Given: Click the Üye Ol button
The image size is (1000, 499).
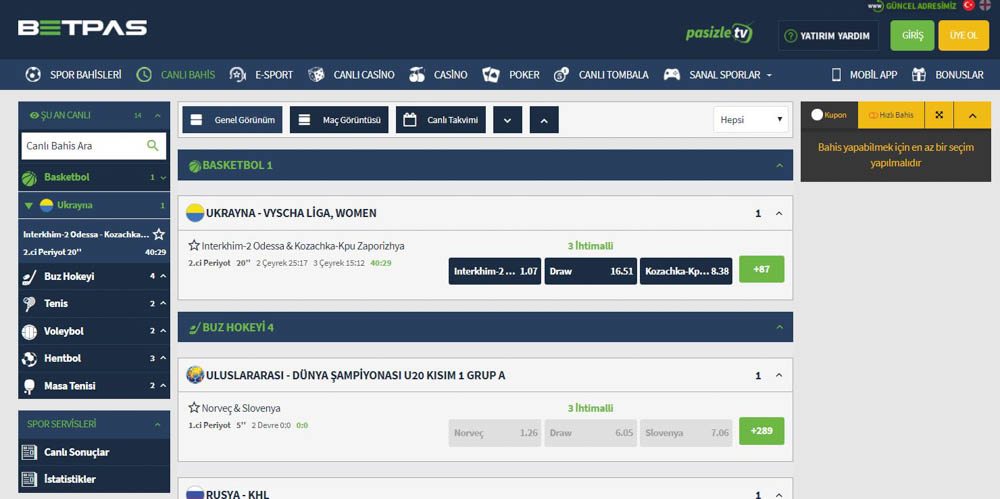Looking at the screenshot, I should point(963,36).
